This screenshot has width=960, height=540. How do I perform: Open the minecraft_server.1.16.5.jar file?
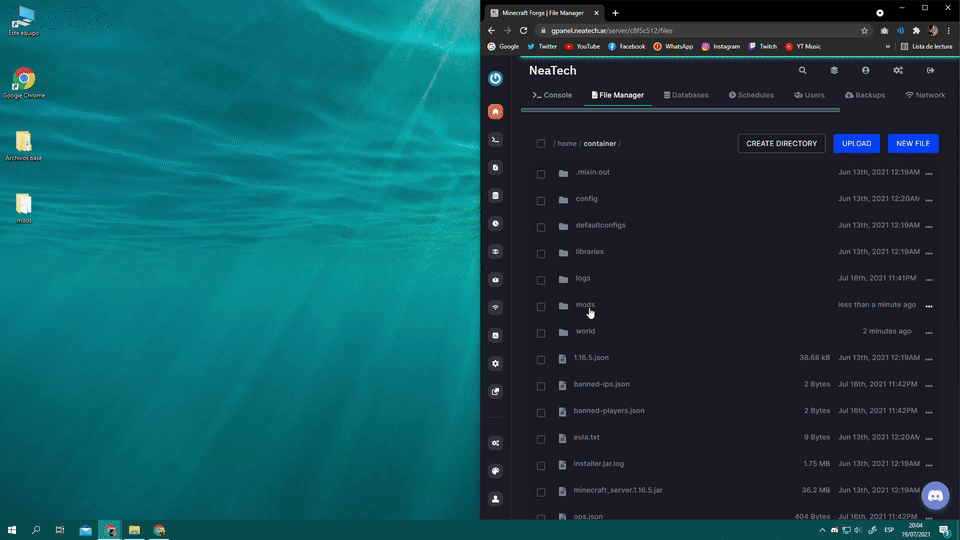click(618, 490)
